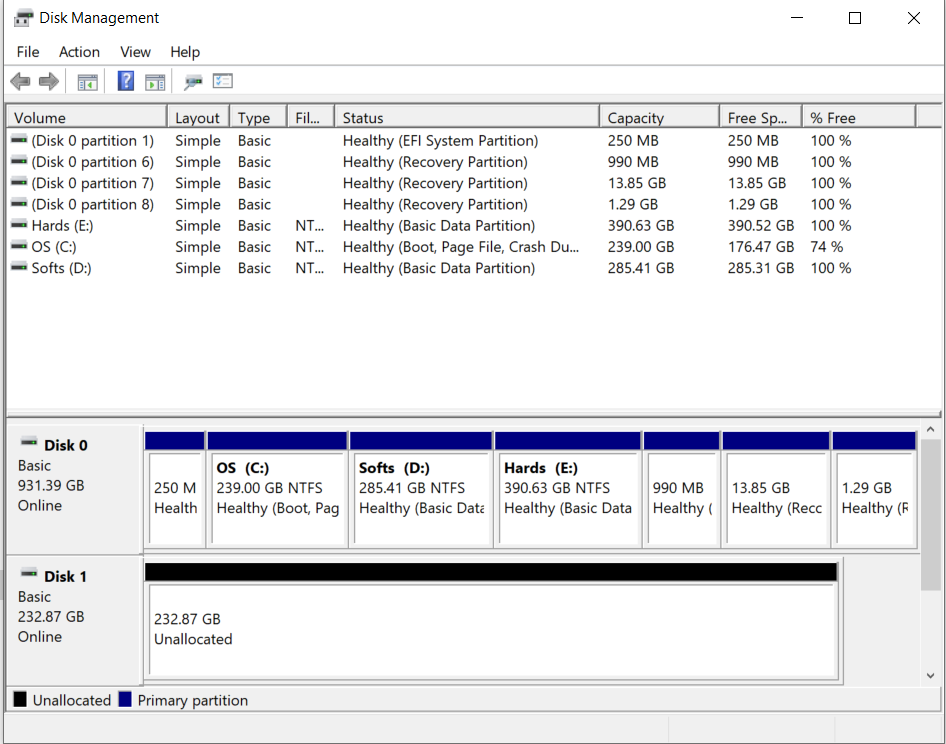Open the View menu
Viewport: 946px width, 744px height.
(135, 52)
